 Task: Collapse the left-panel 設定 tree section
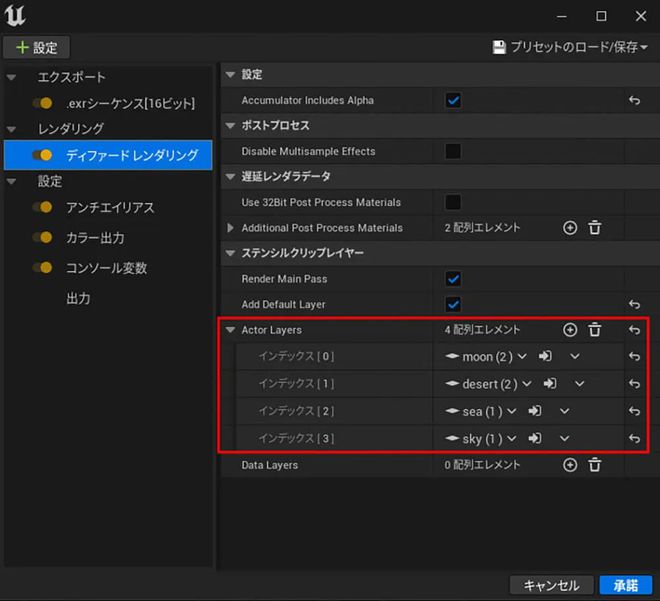[x=11, y=181]
